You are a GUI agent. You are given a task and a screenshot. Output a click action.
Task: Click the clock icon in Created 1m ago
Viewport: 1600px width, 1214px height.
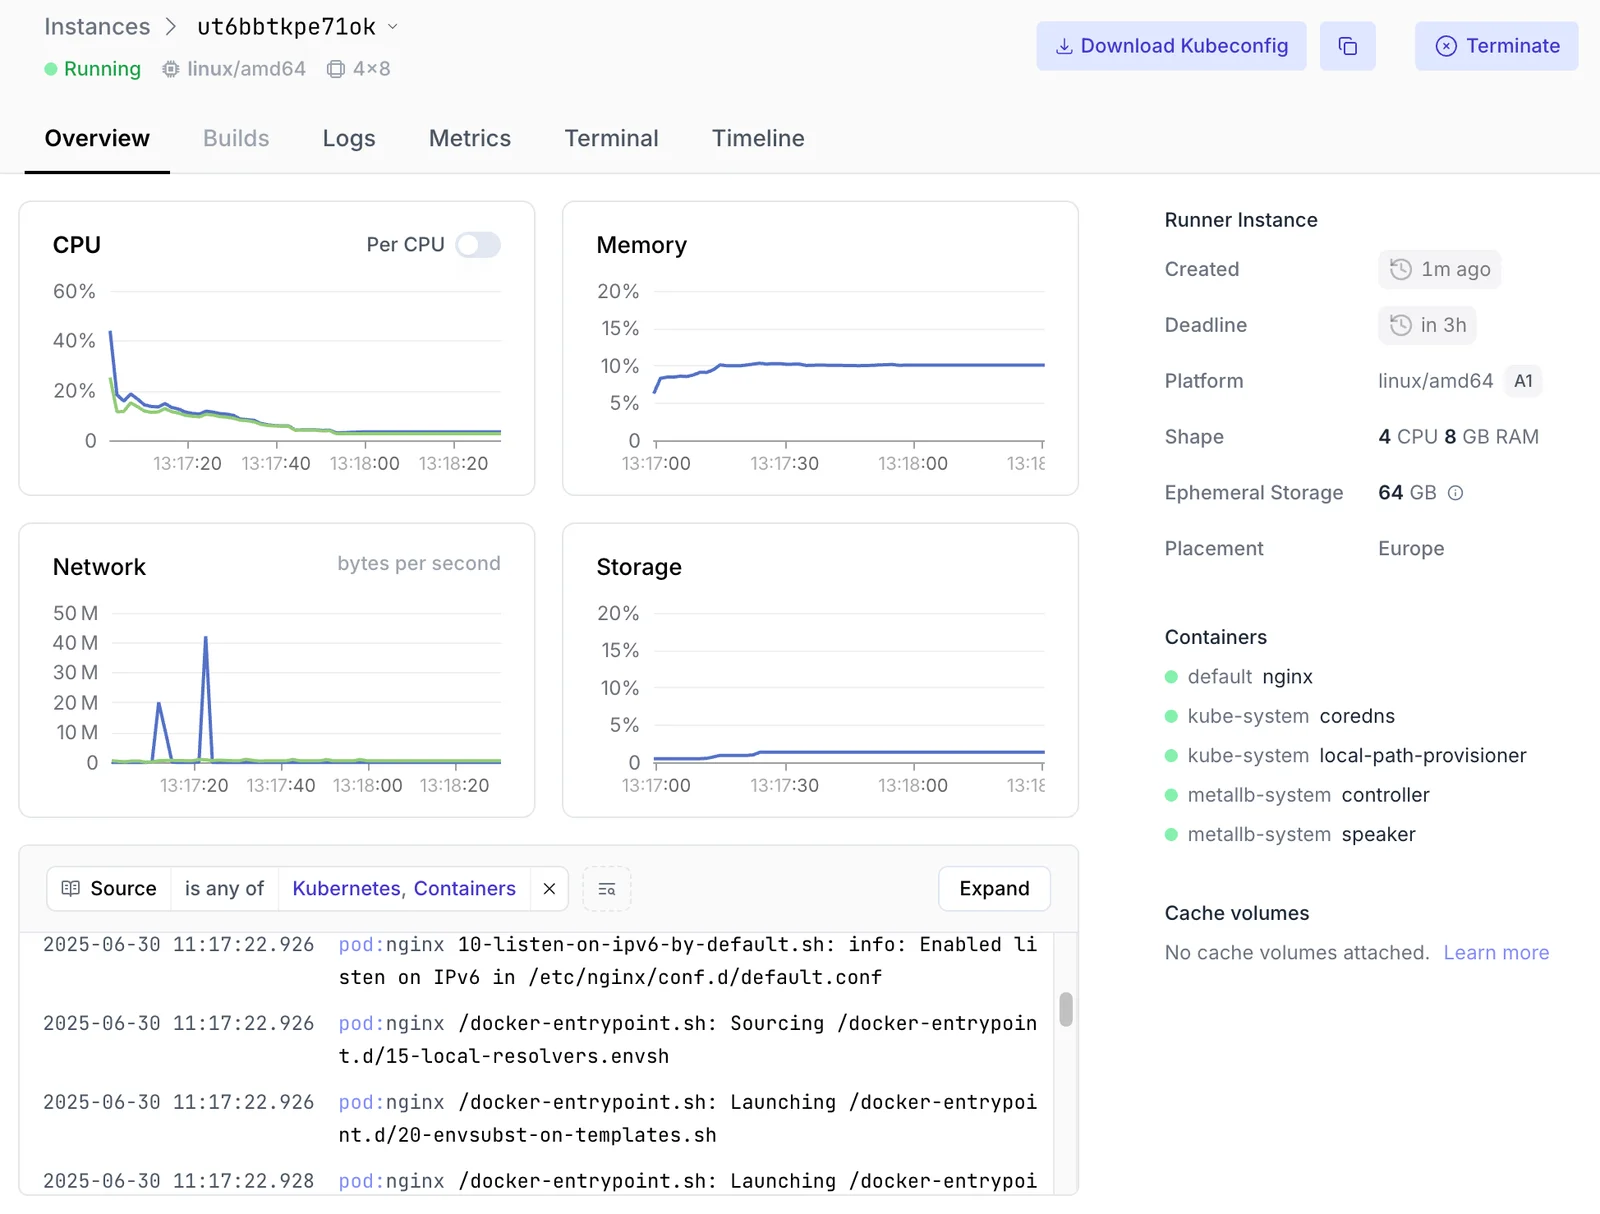pyautogui.click(x=1401, y=269)
